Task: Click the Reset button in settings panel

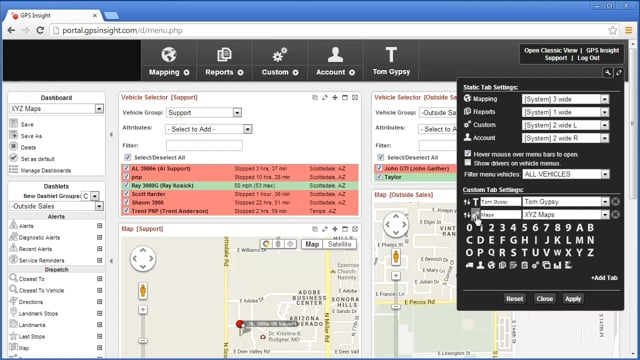Action: tap(514, 299)
